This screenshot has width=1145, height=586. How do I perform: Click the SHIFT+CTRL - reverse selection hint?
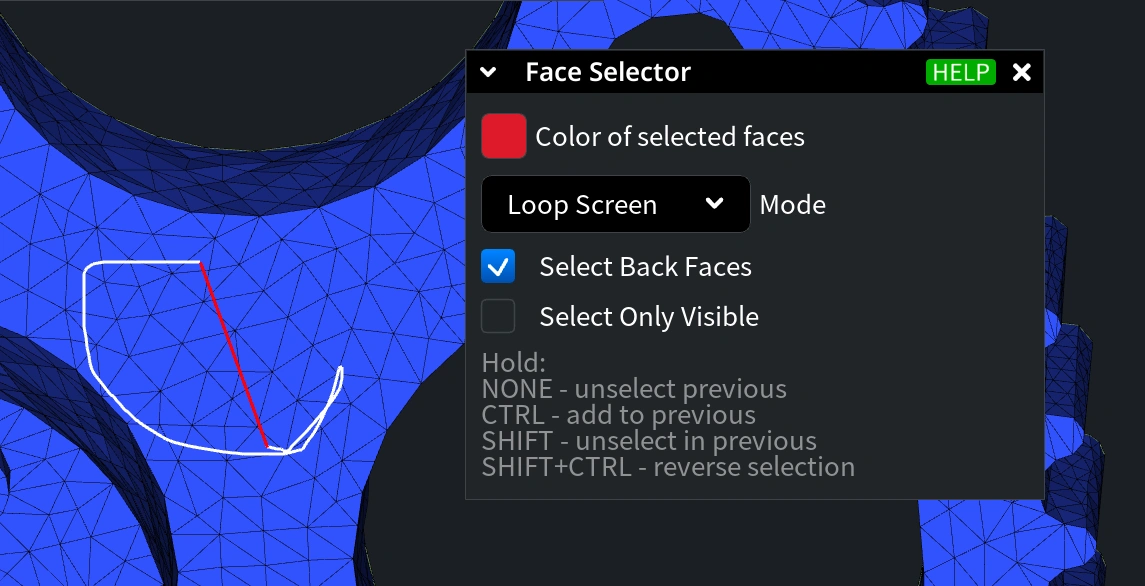(668, 467)
